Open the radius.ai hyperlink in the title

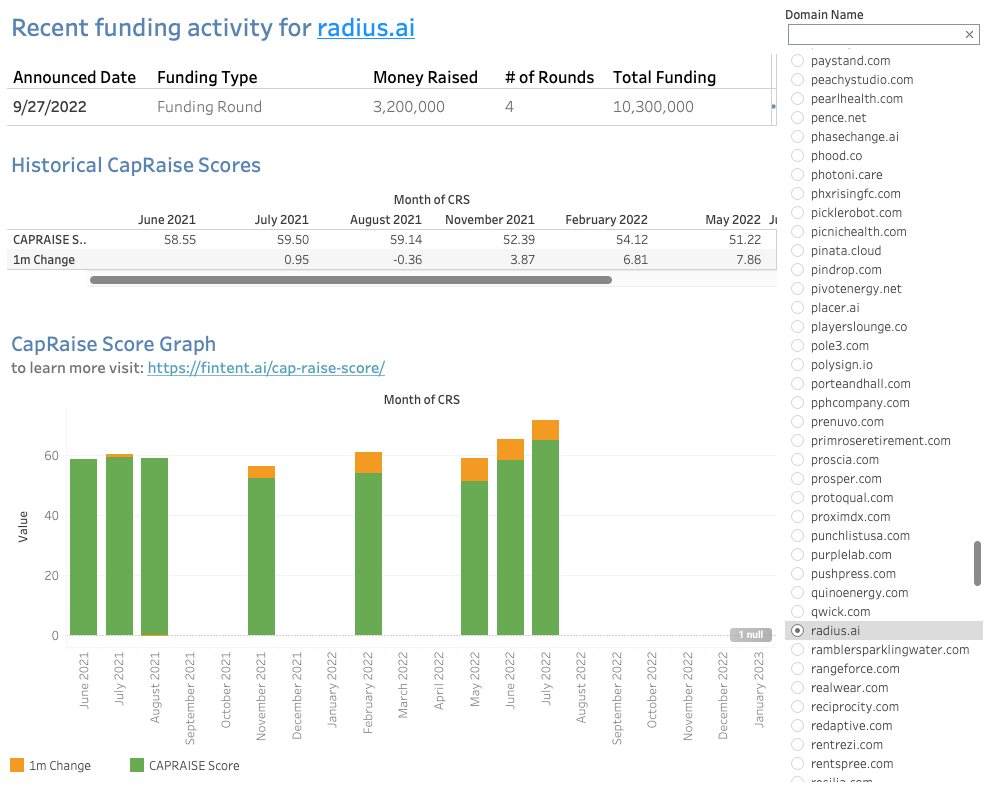click(366, 28)
